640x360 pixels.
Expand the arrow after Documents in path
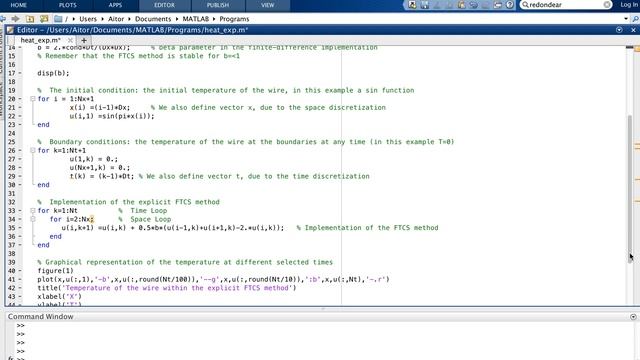(177, 19)
